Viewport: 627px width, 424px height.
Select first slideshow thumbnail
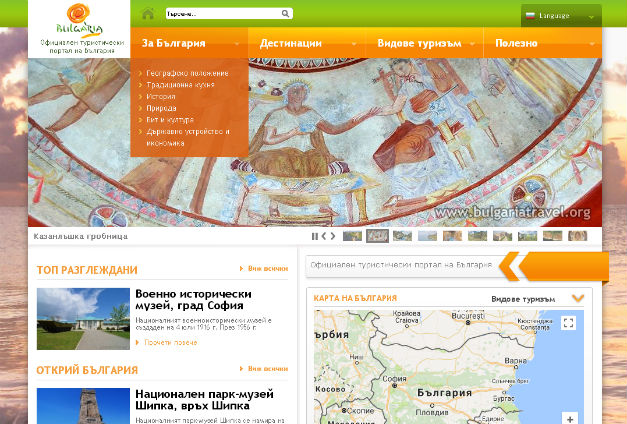[x=352, y=236]
